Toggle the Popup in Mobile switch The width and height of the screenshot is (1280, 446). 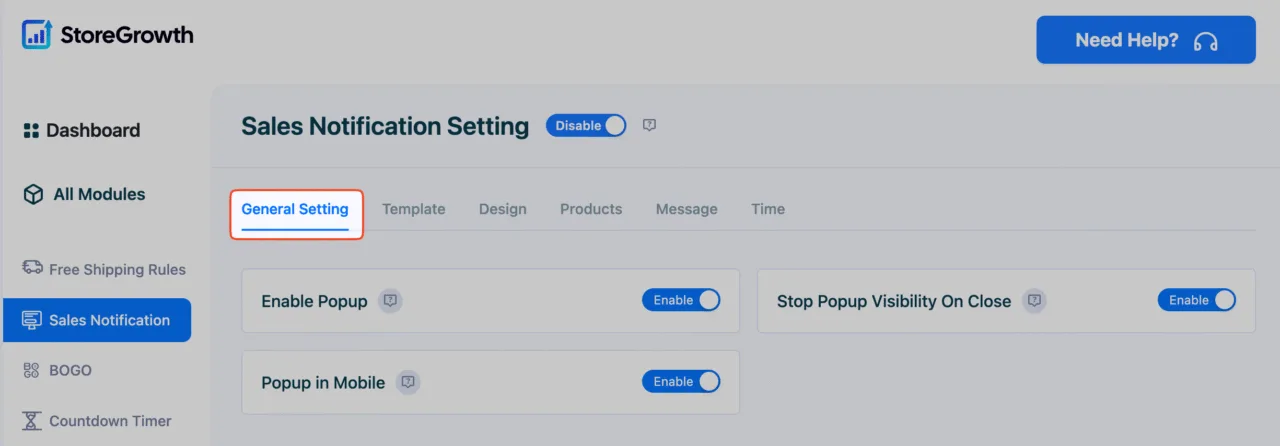(x=681, y=381)
